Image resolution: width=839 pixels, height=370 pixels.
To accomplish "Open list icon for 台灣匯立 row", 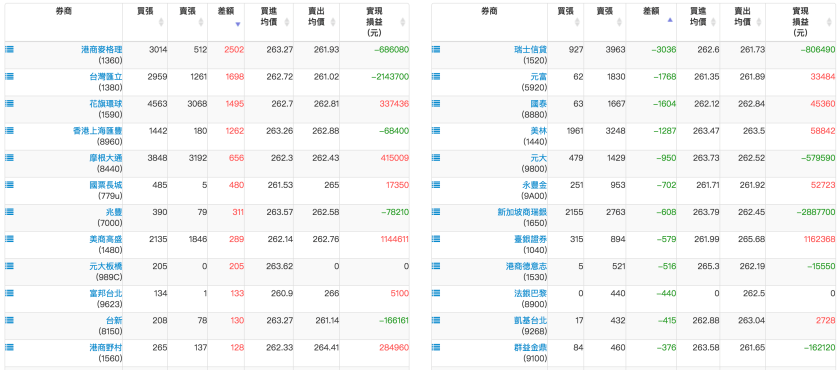I will coord(9,76).
